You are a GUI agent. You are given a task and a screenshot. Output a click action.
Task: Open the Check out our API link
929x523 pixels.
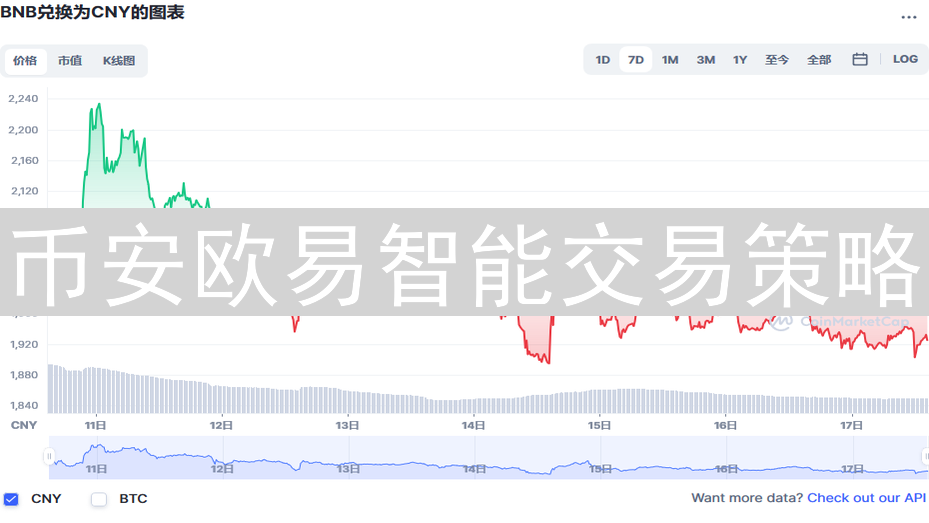866,498
